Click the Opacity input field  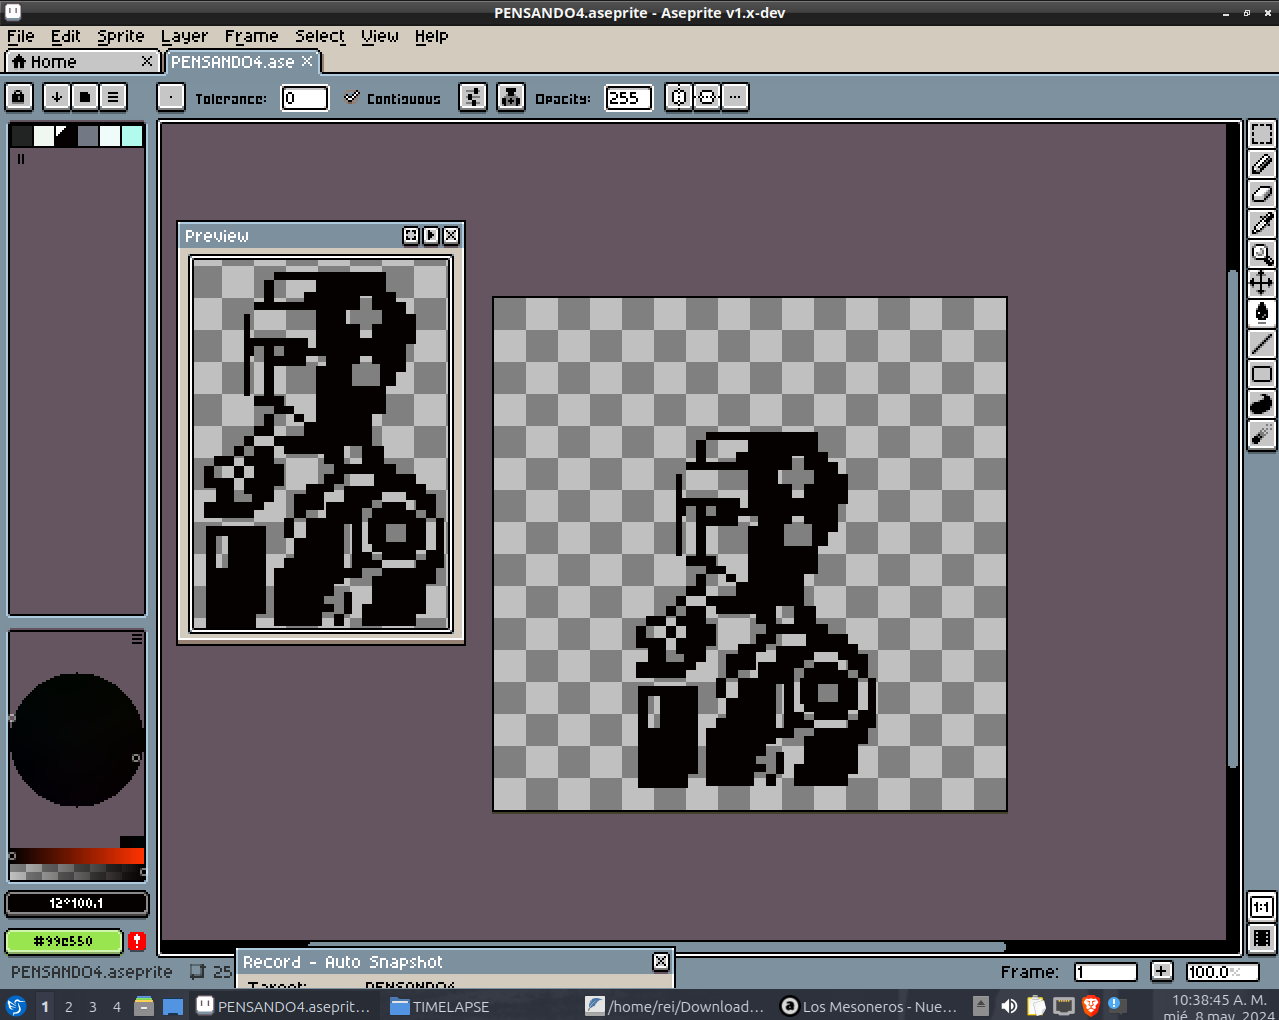[x=628, y=98]
